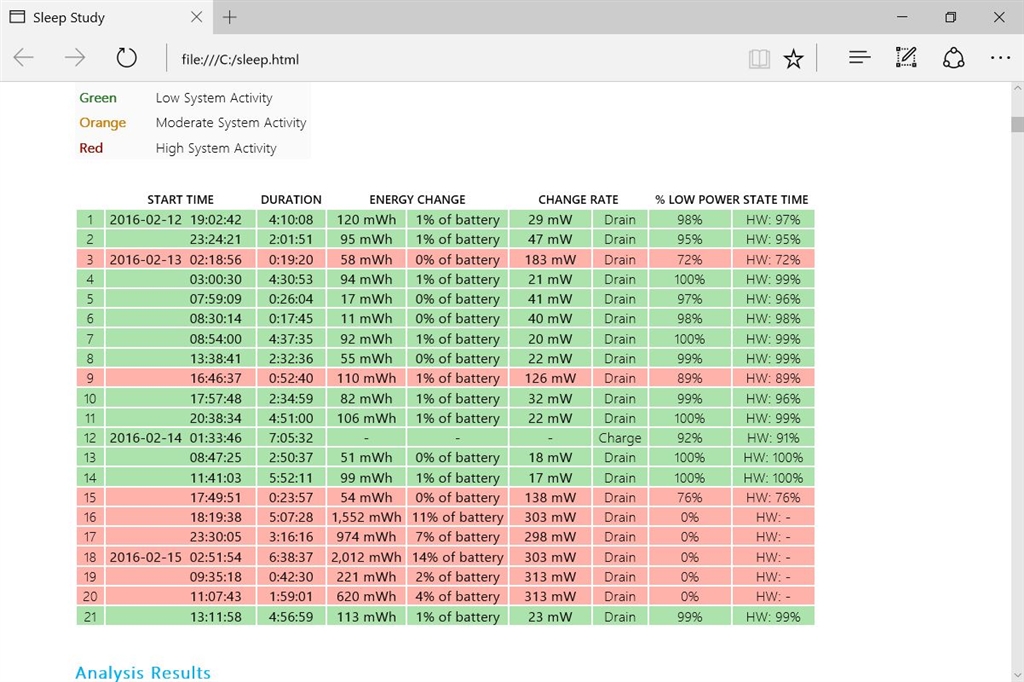The height and width of the screenshot is (682, 1024).
Task: Open Reading view book icon
Action: (759, 59)
